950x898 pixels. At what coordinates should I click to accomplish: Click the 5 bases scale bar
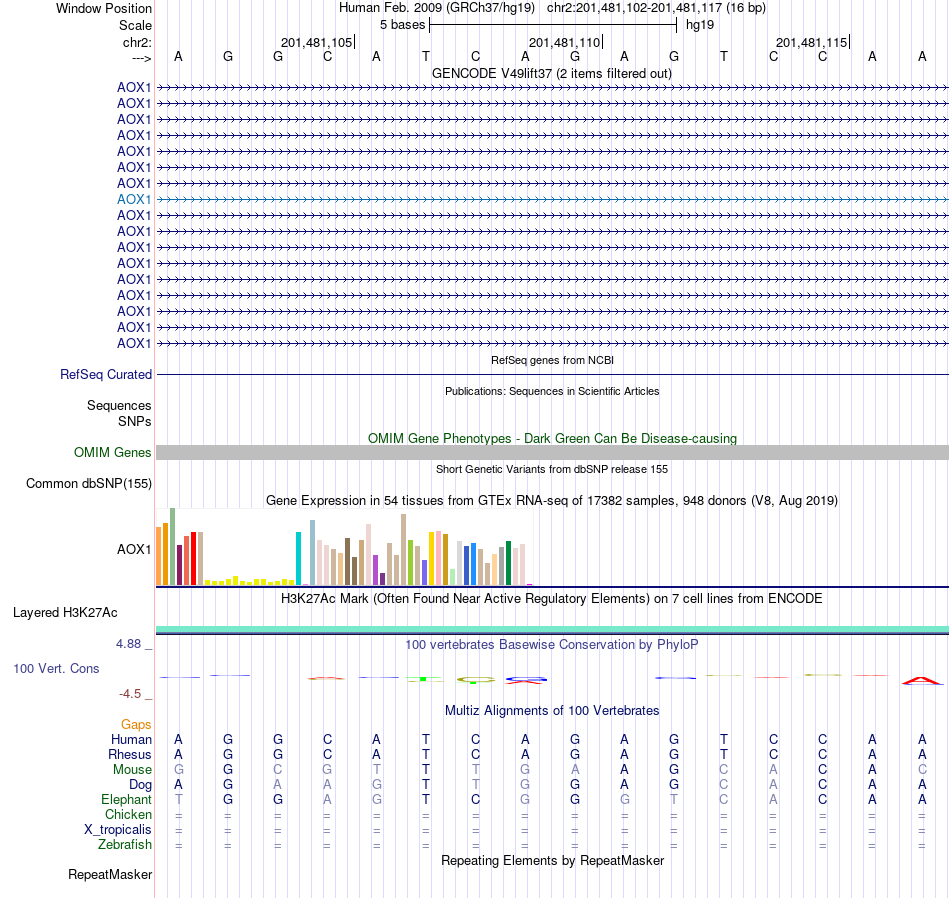pyautogui.click(x=553, y=25)
